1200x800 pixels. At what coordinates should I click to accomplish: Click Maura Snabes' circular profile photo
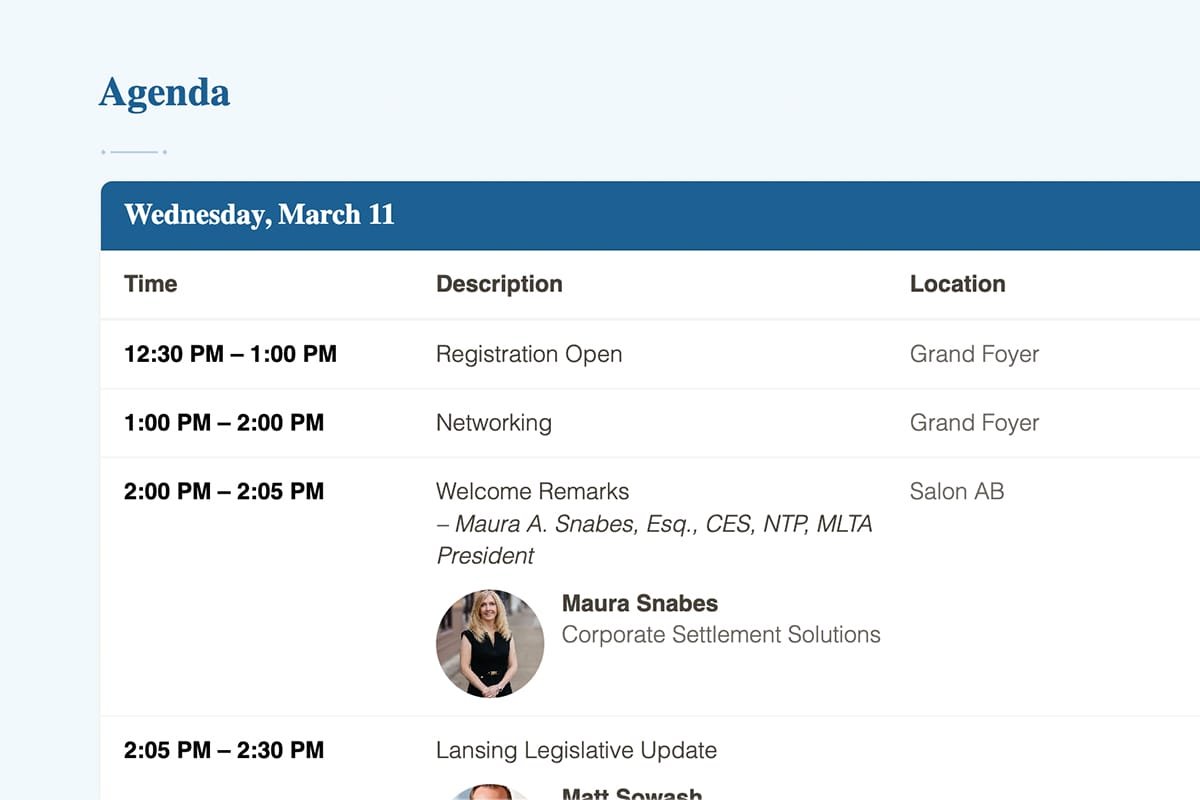[x=490, y=643]
